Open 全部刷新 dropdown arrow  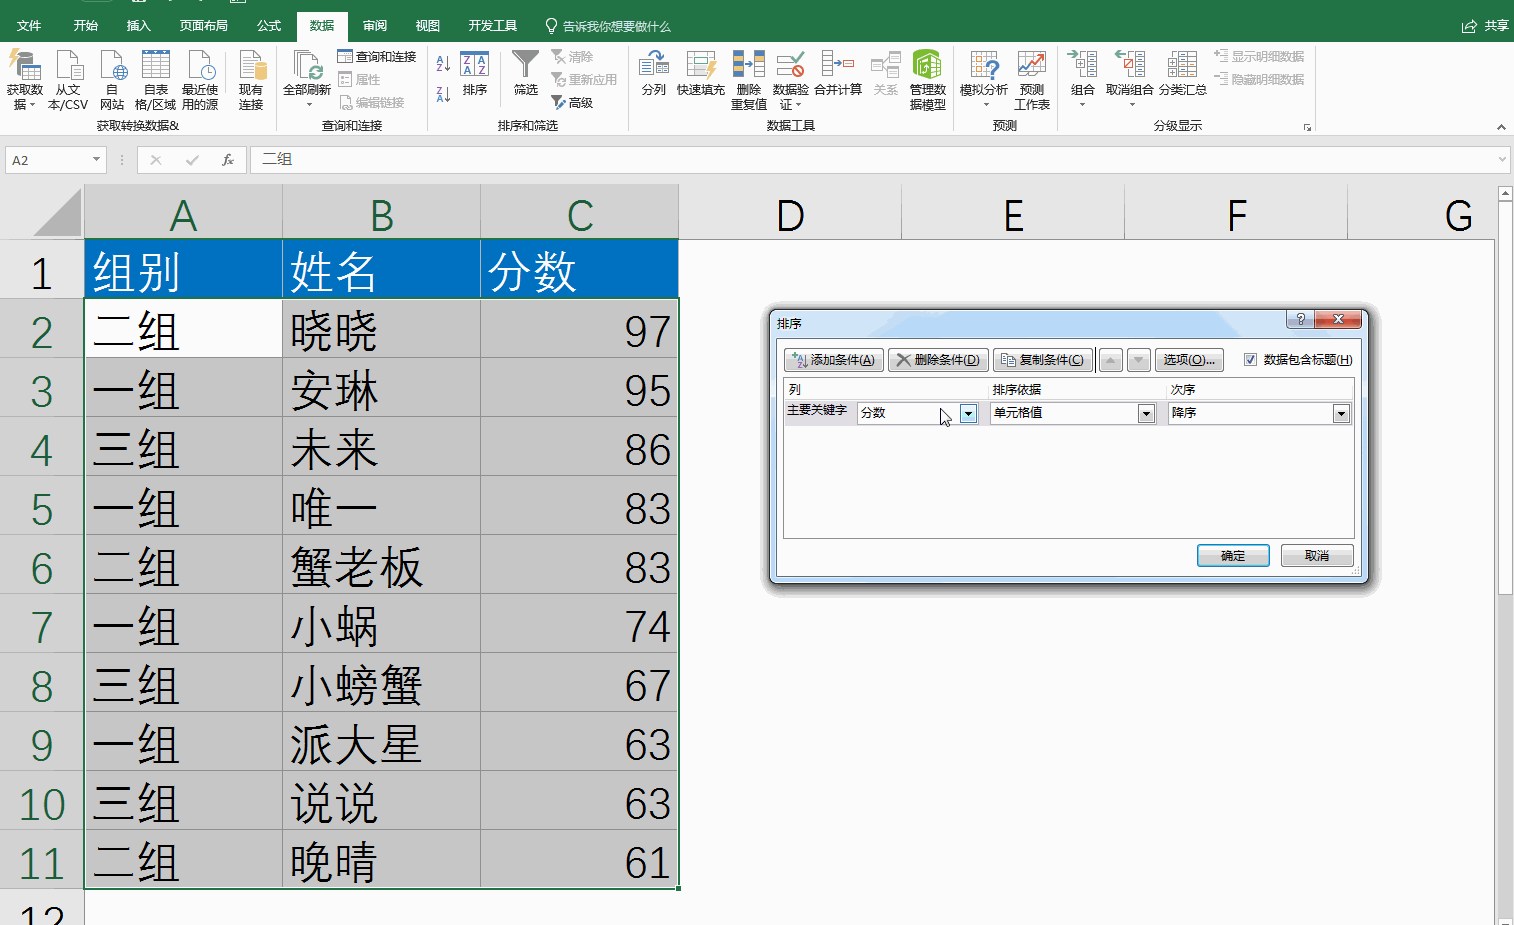[308, 105]
